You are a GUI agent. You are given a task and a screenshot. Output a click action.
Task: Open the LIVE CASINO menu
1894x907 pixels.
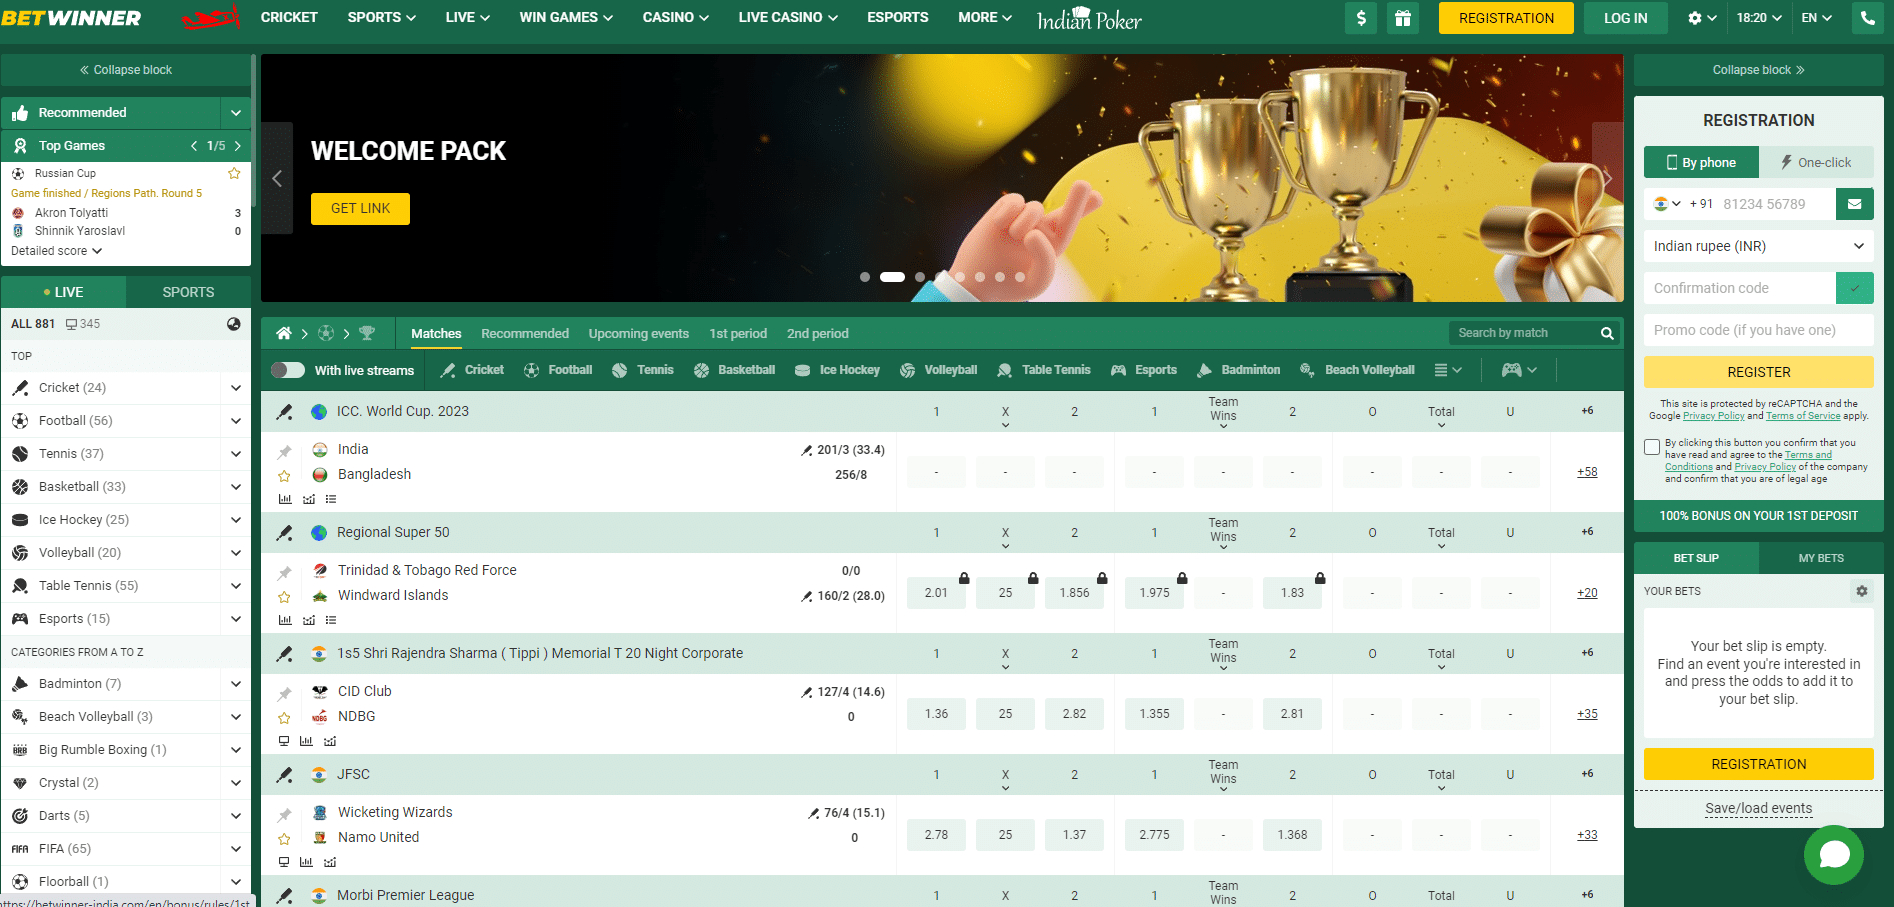click(x=788, y=17)
